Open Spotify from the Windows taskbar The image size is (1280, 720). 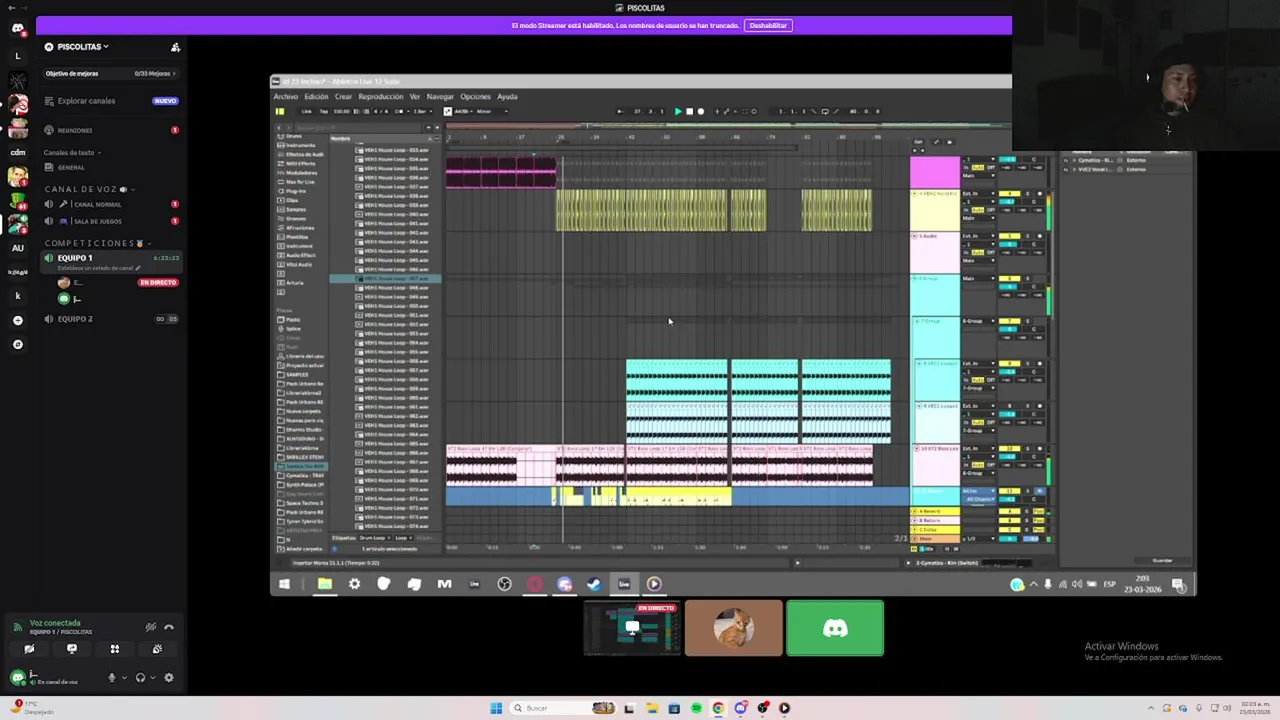(x=696, y=708)
